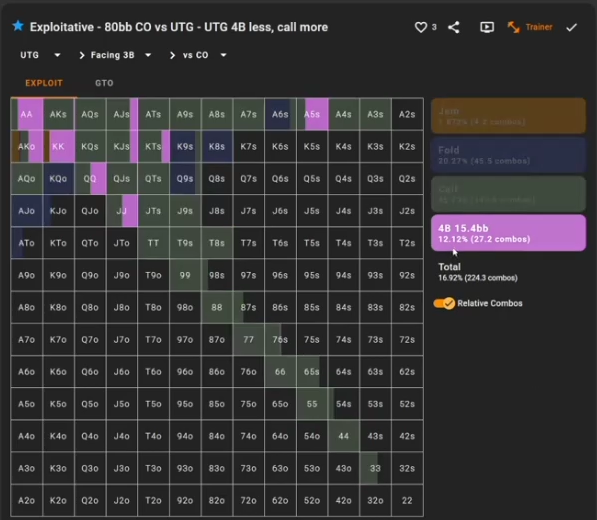The image size is (597, 520).
Task: Open the video player icon
Action: pos(487,27)
